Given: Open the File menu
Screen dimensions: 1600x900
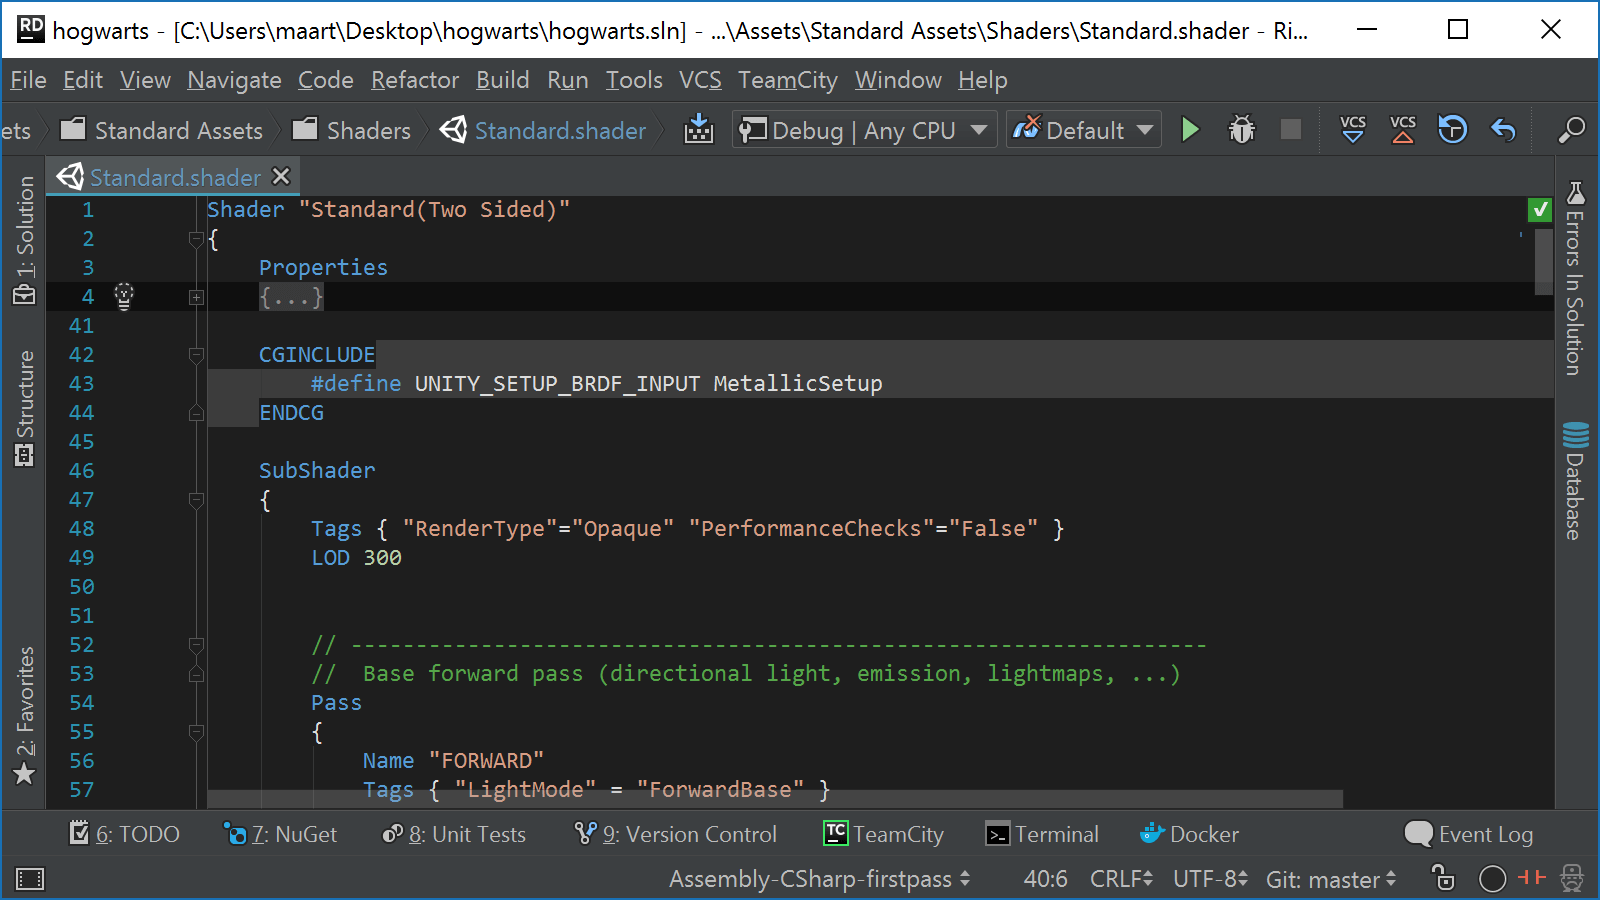Looking at the screenshot, I should [x=28, y=80].
